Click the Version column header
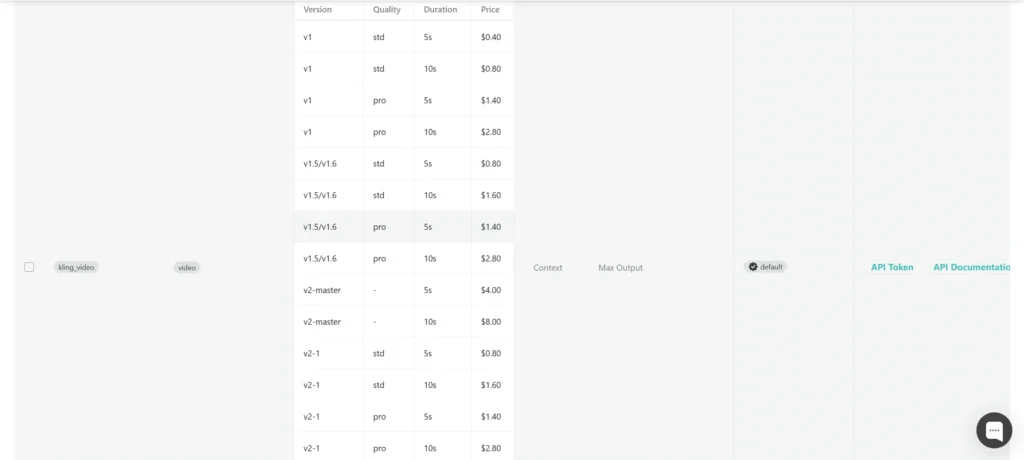Viewport: 1024px width, 460px height. click(318, 10)
